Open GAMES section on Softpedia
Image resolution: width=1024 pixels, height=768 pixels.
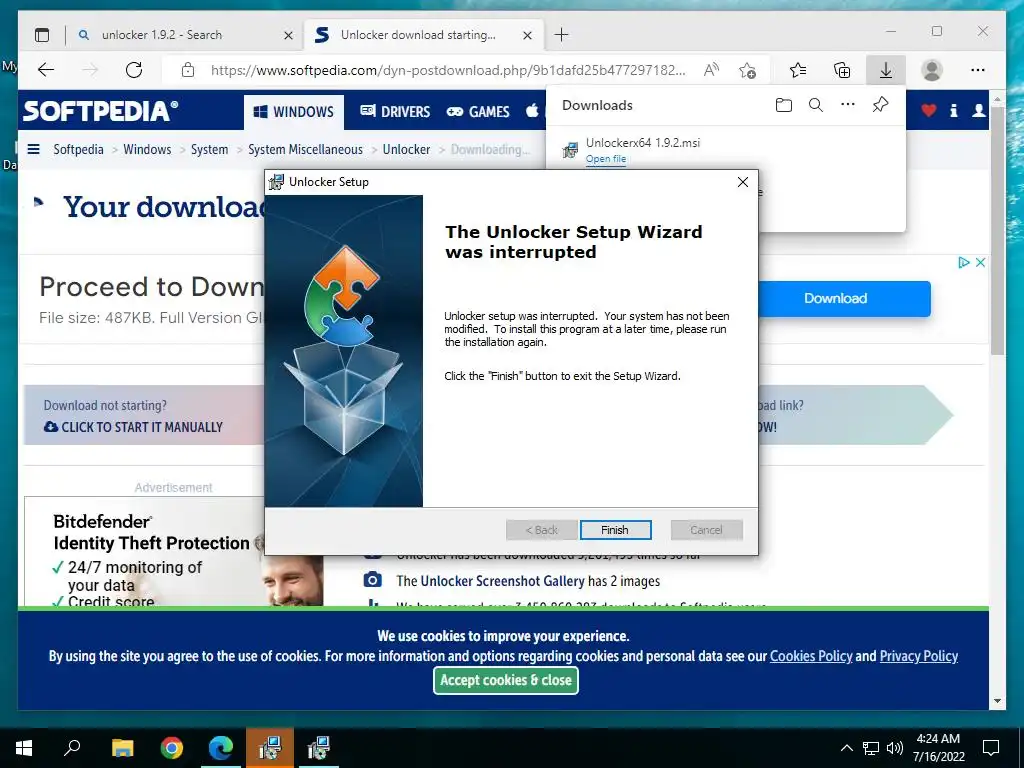477,112
